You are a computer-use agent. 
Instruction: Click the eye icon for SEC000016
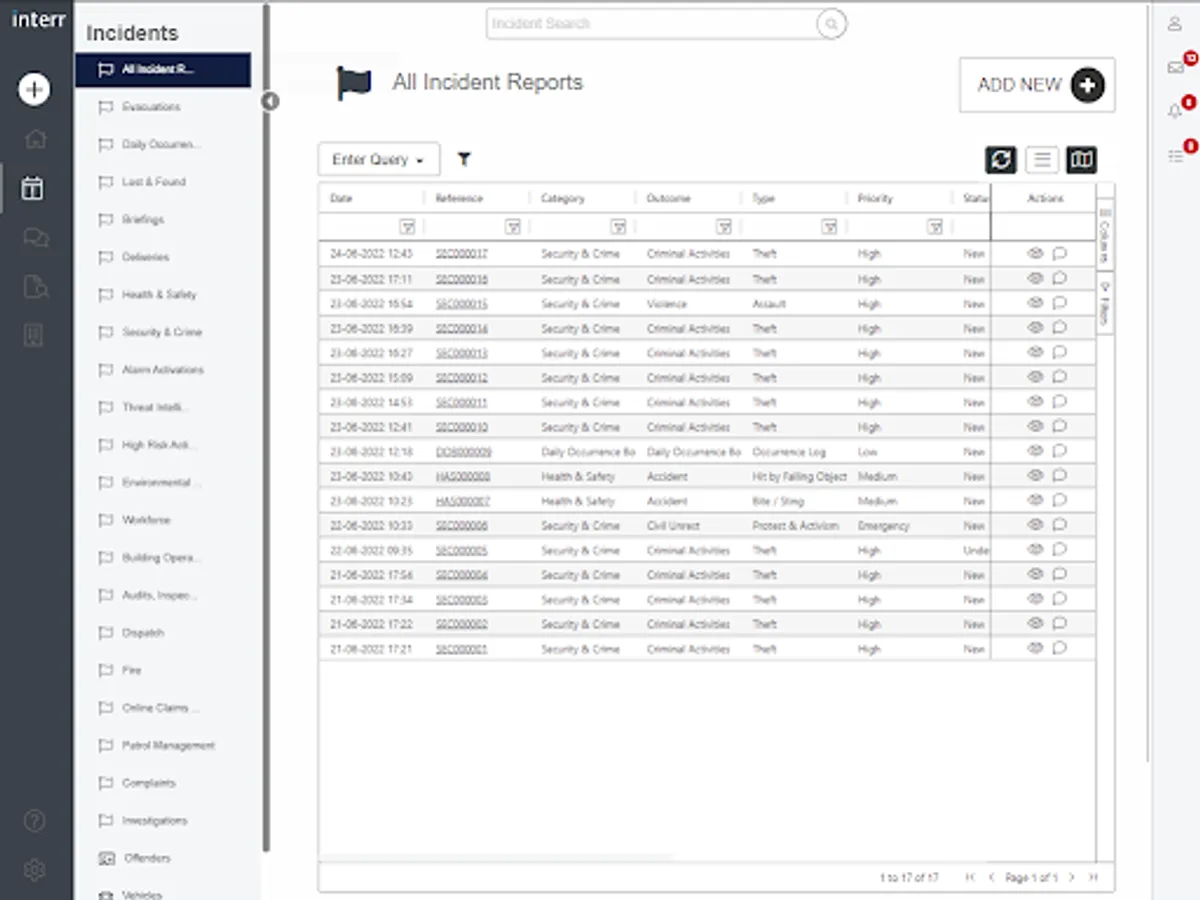tap(1035, 279)
